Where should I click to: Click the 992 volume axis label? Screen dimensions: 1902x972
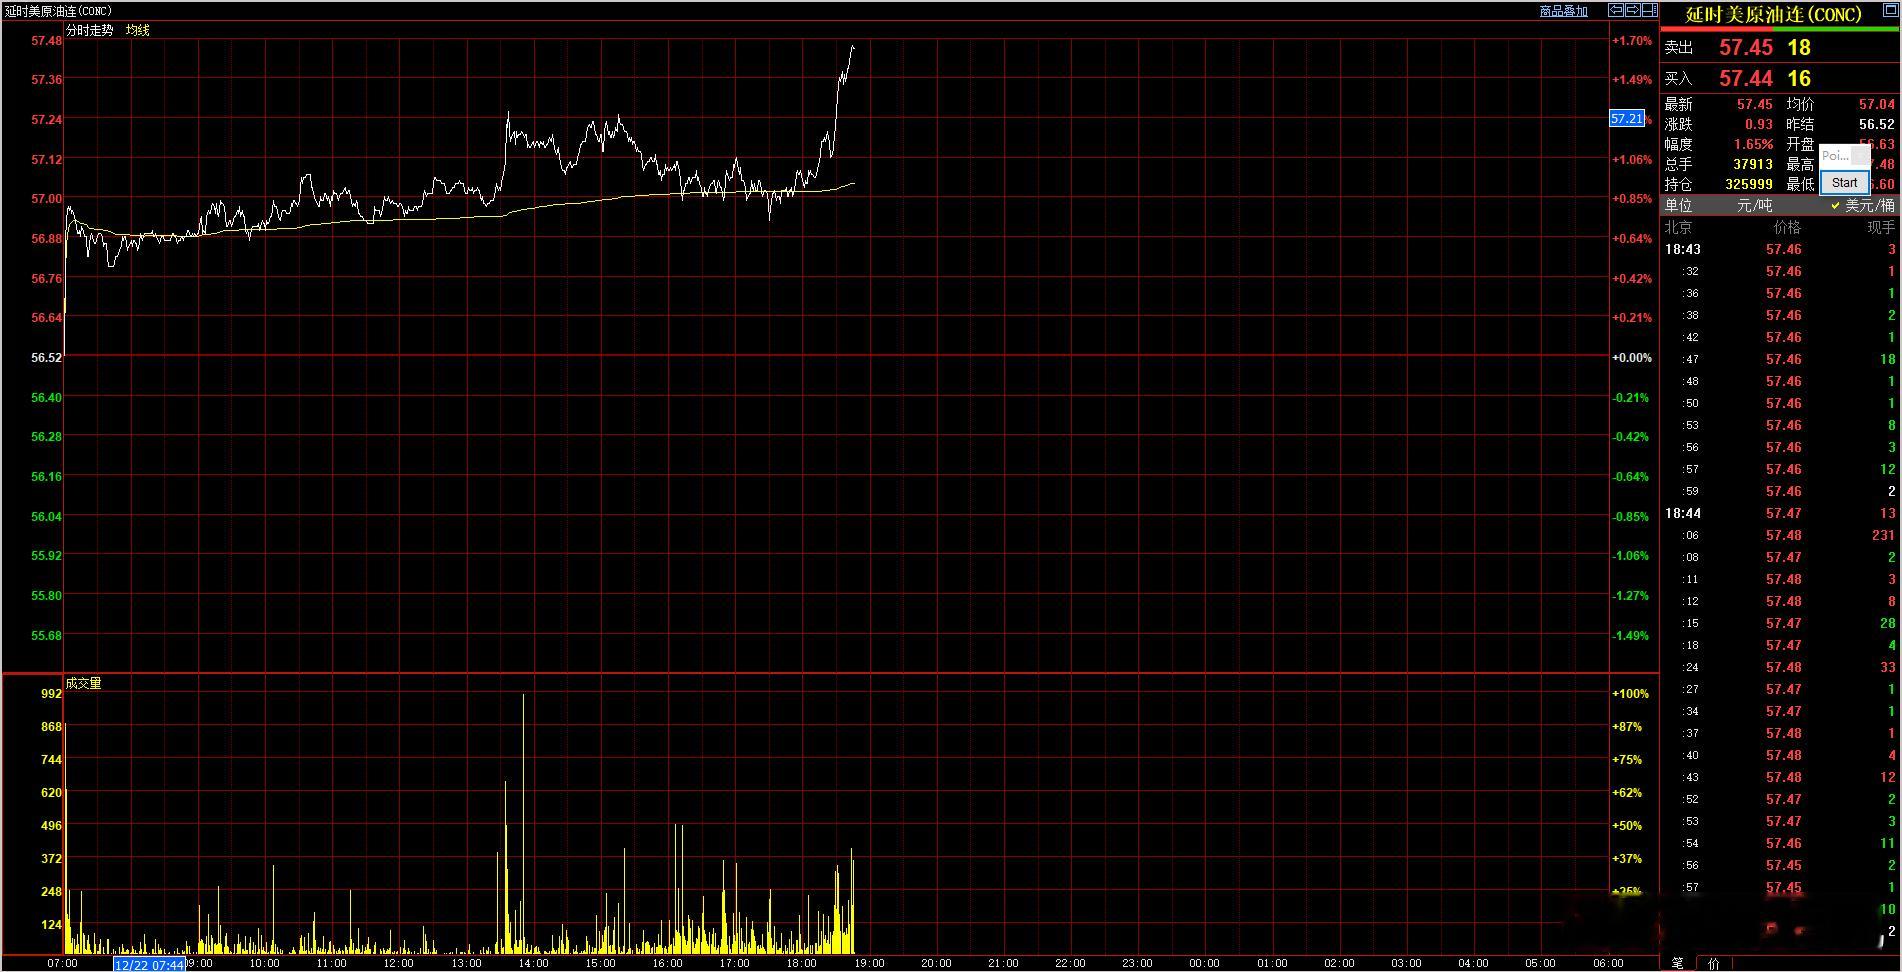51,693
